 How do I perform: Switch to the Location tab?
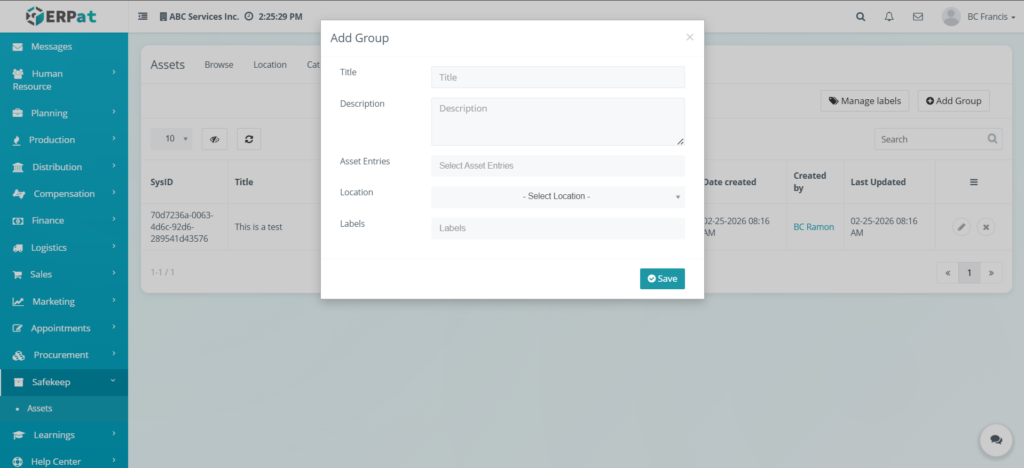tap(270, 65)
